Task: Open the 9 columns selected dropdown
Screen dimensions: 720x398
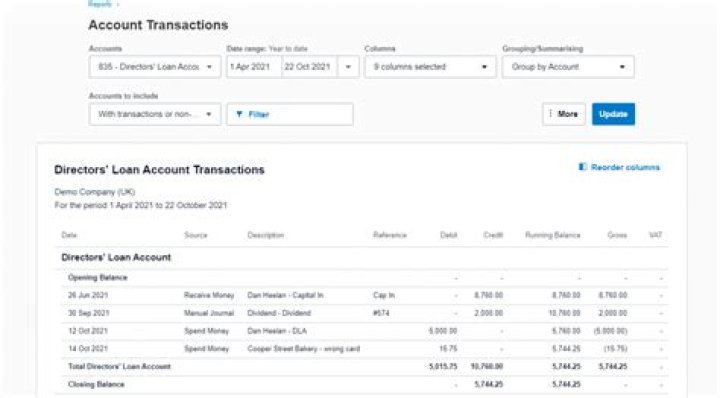Action: point(430,67)
